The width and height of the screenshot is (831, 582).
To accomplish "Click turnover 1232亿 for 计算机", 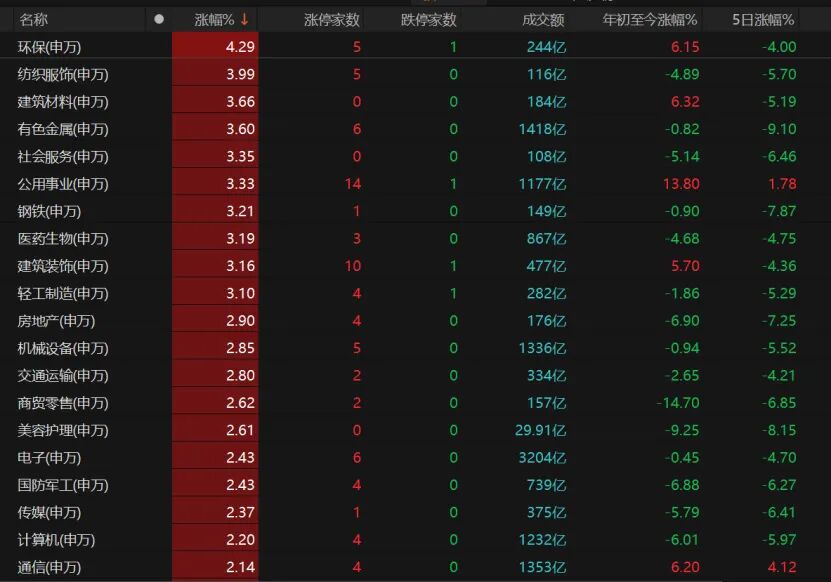I will coord(542,540).
